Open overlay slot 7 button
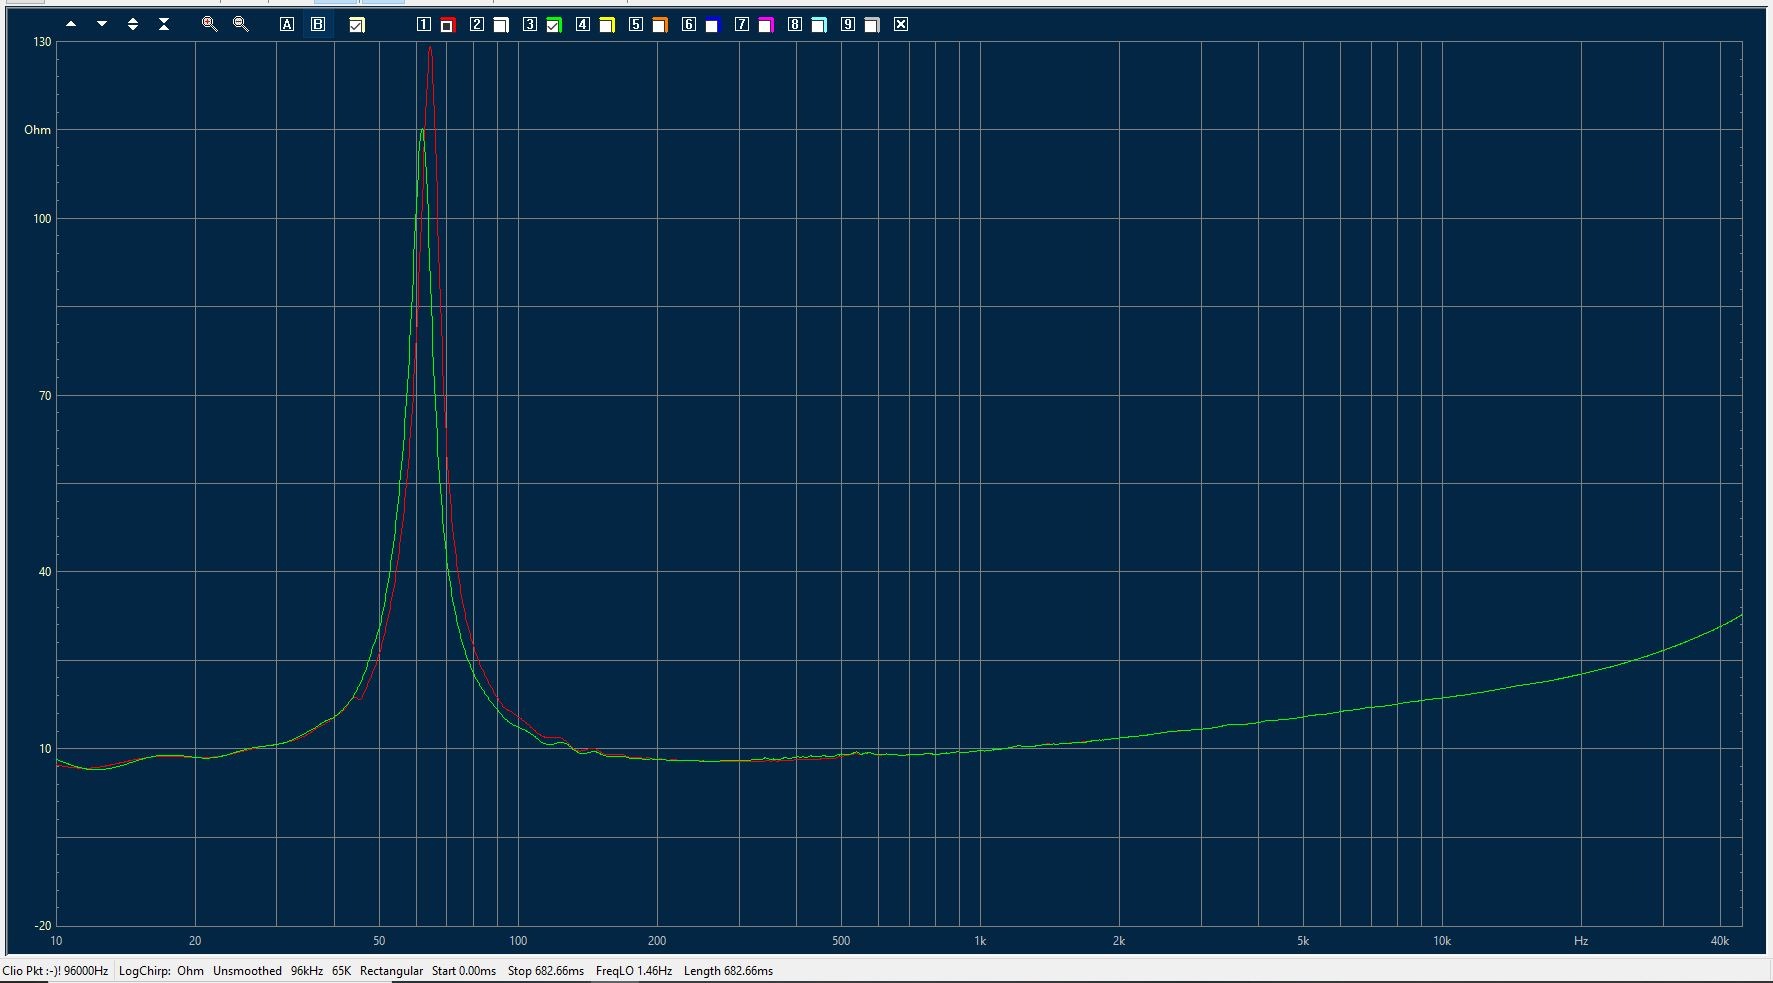Viewport: 1773px width, 983px height. click(x=742, y=24)
